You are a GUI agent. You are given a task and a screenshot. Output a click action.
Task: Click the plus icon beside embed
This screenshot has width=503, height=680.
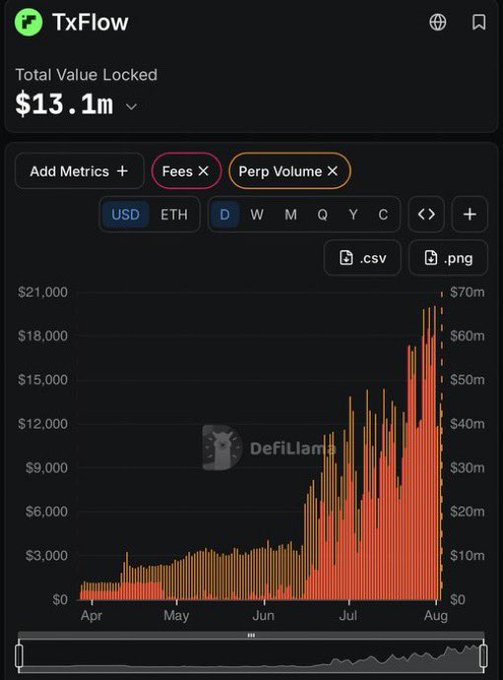click(x=470, y=214)
